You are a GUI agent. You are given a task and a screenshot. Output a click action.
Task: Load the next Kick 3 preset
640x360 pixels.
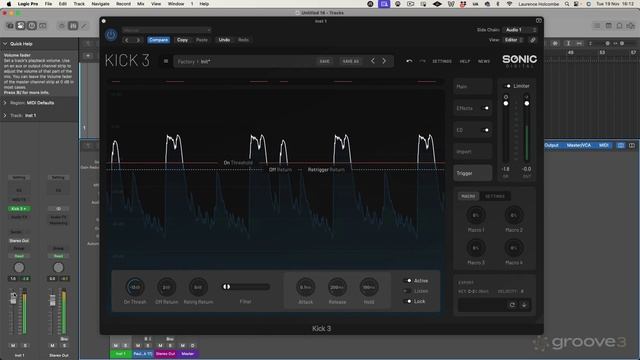[384, 61]
